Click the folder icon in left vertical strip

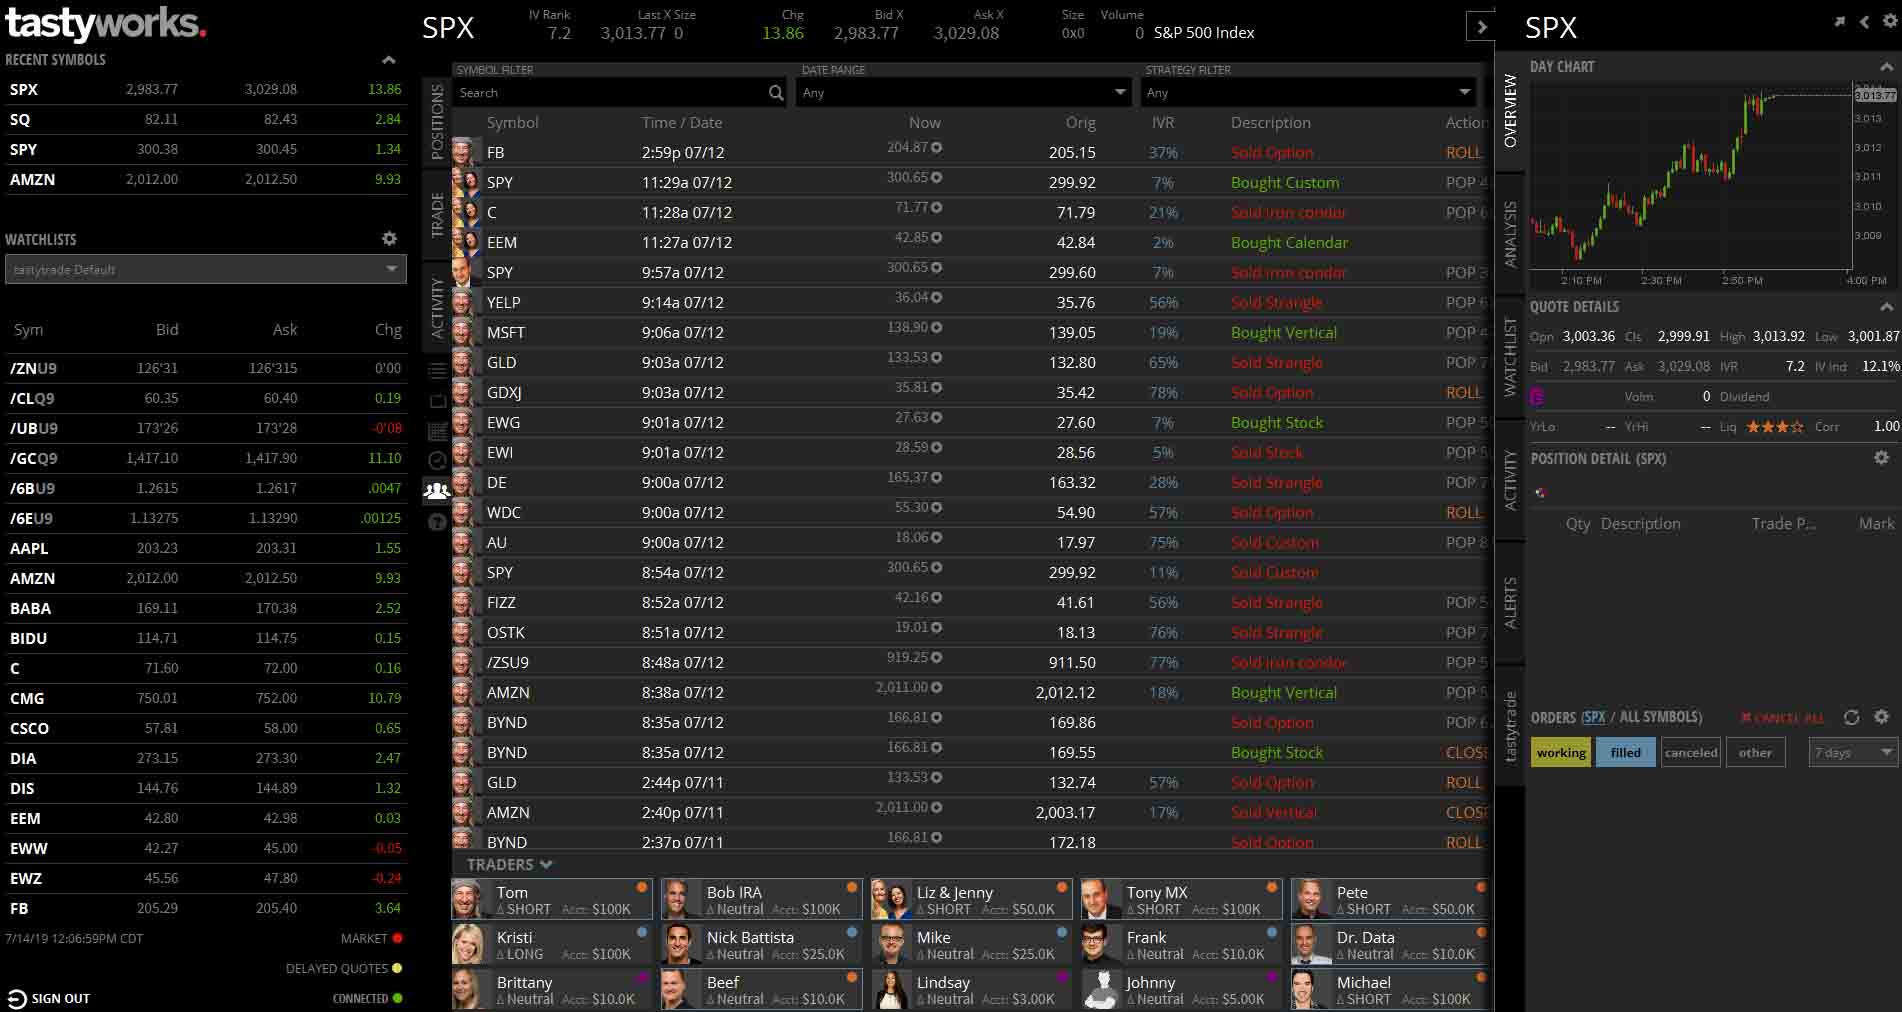(437, 401)
